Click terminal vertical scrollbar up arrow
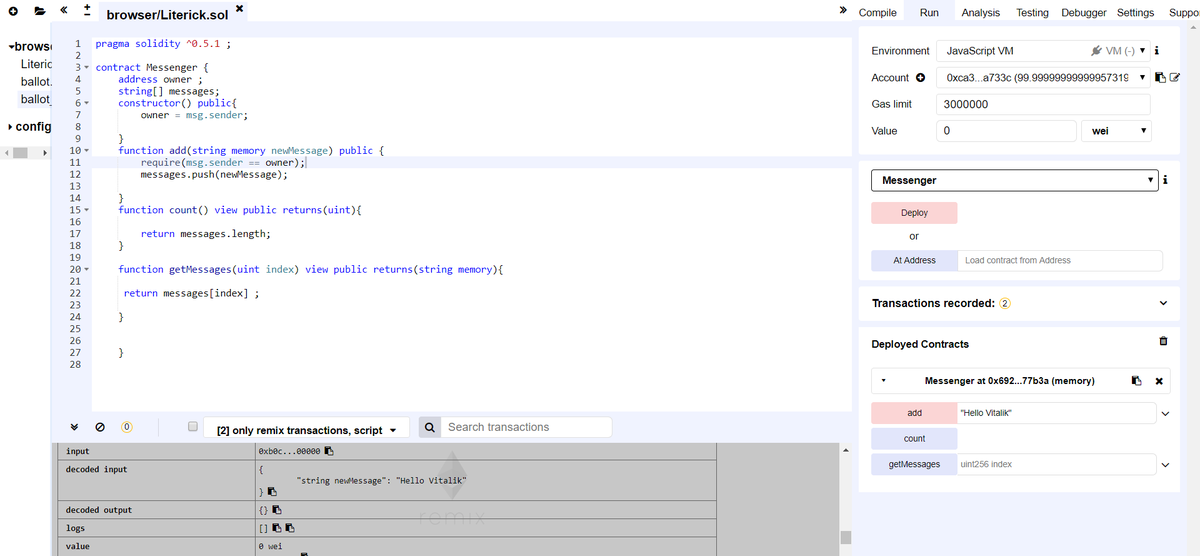1200x556 pixels. 846,449
